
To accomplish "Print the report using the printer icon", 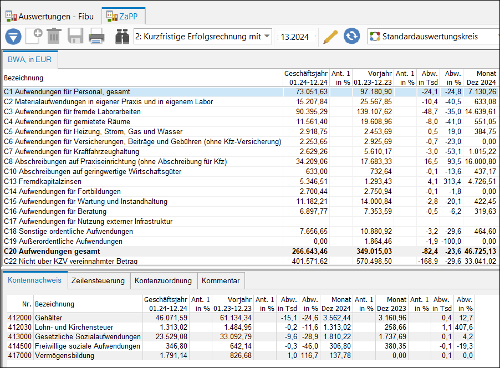I will (97, 36).
